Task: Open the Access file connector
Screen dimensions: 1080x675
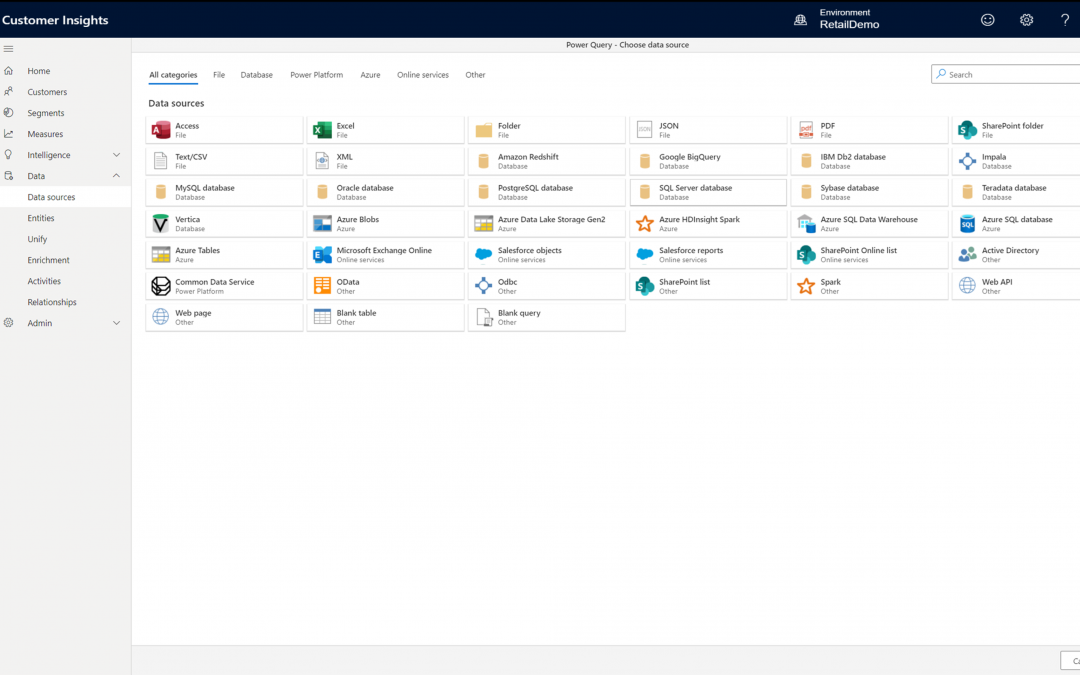Action: pos(223,129)
